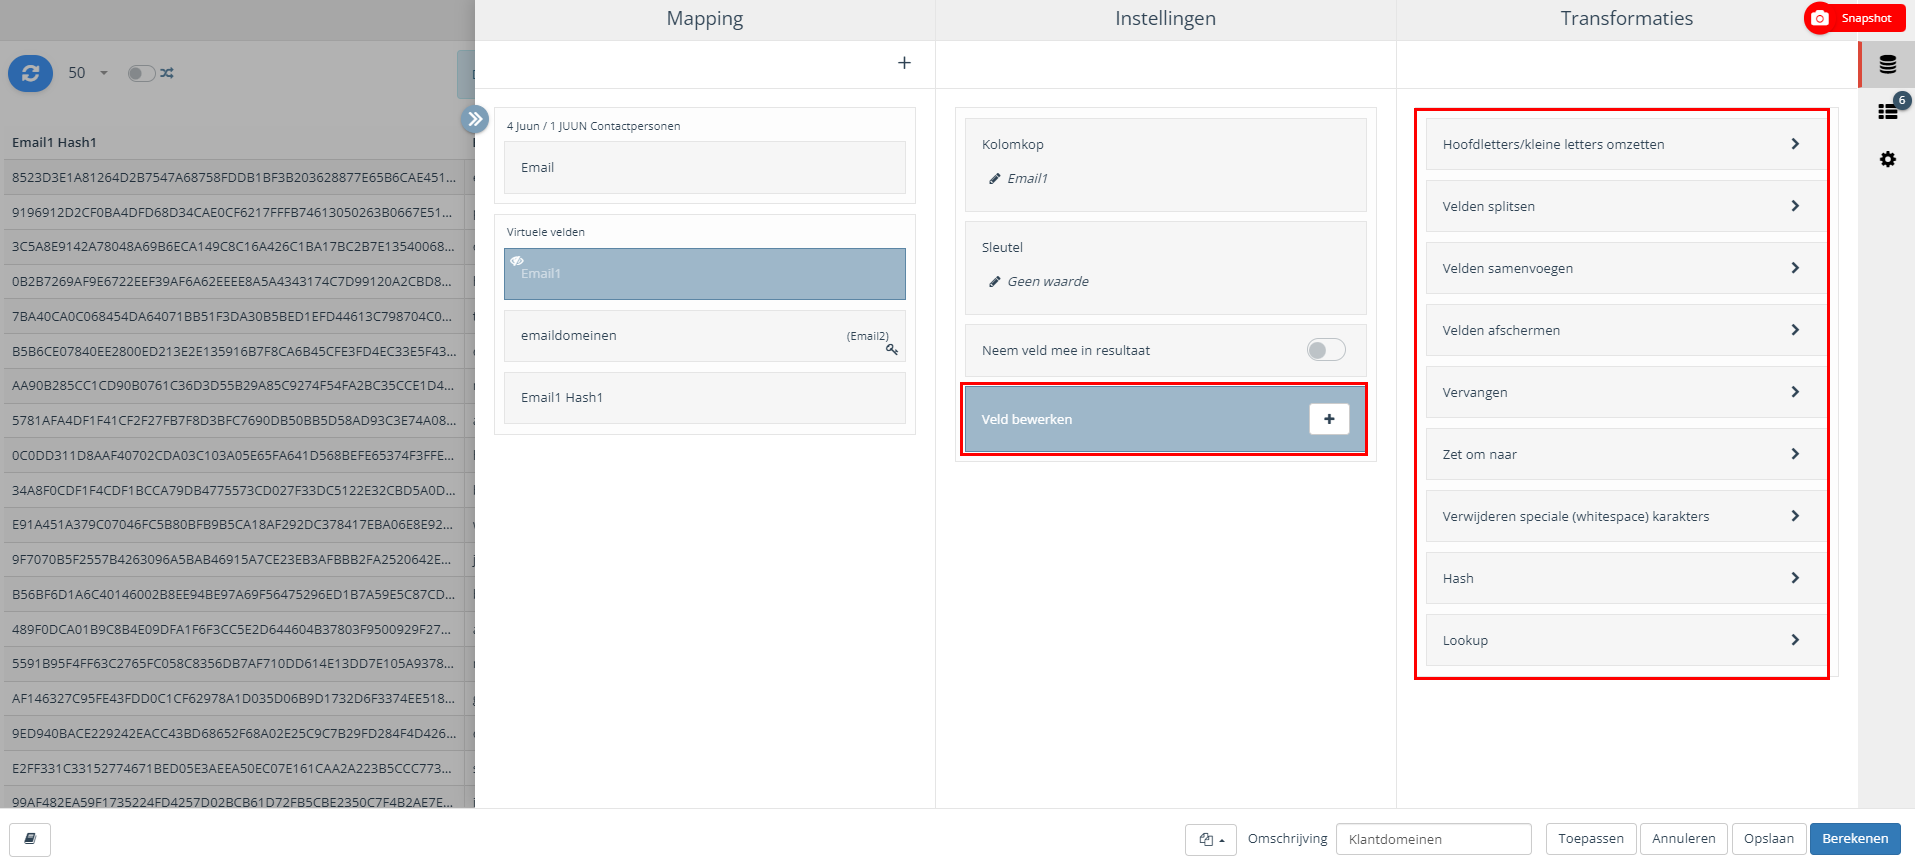Open the settings gear in right sidebar
The height and width of the screenshot is (864, 1915).
1887,159
